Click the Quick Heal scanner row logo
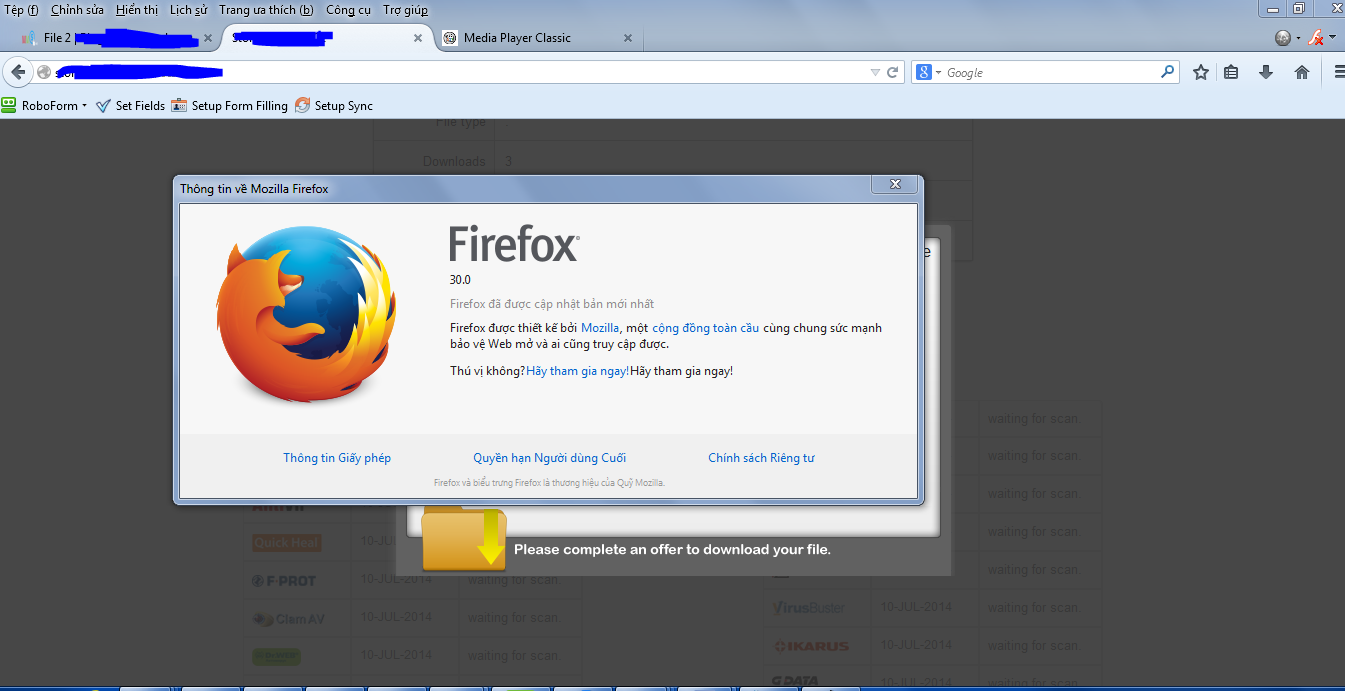 tap(286, 543)
